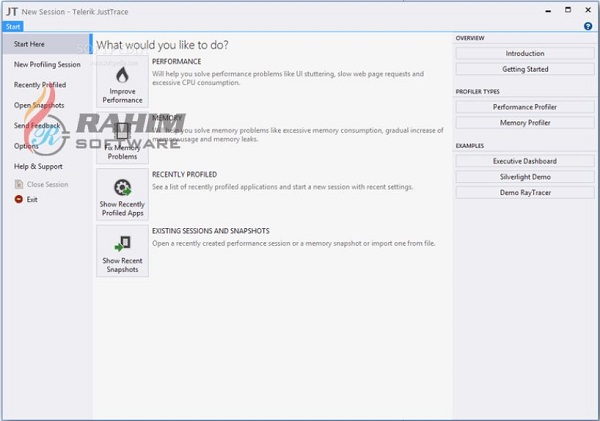Click the 'What would you like to do?' title
This screenshot has width=600, height=421.
point(162,45)
